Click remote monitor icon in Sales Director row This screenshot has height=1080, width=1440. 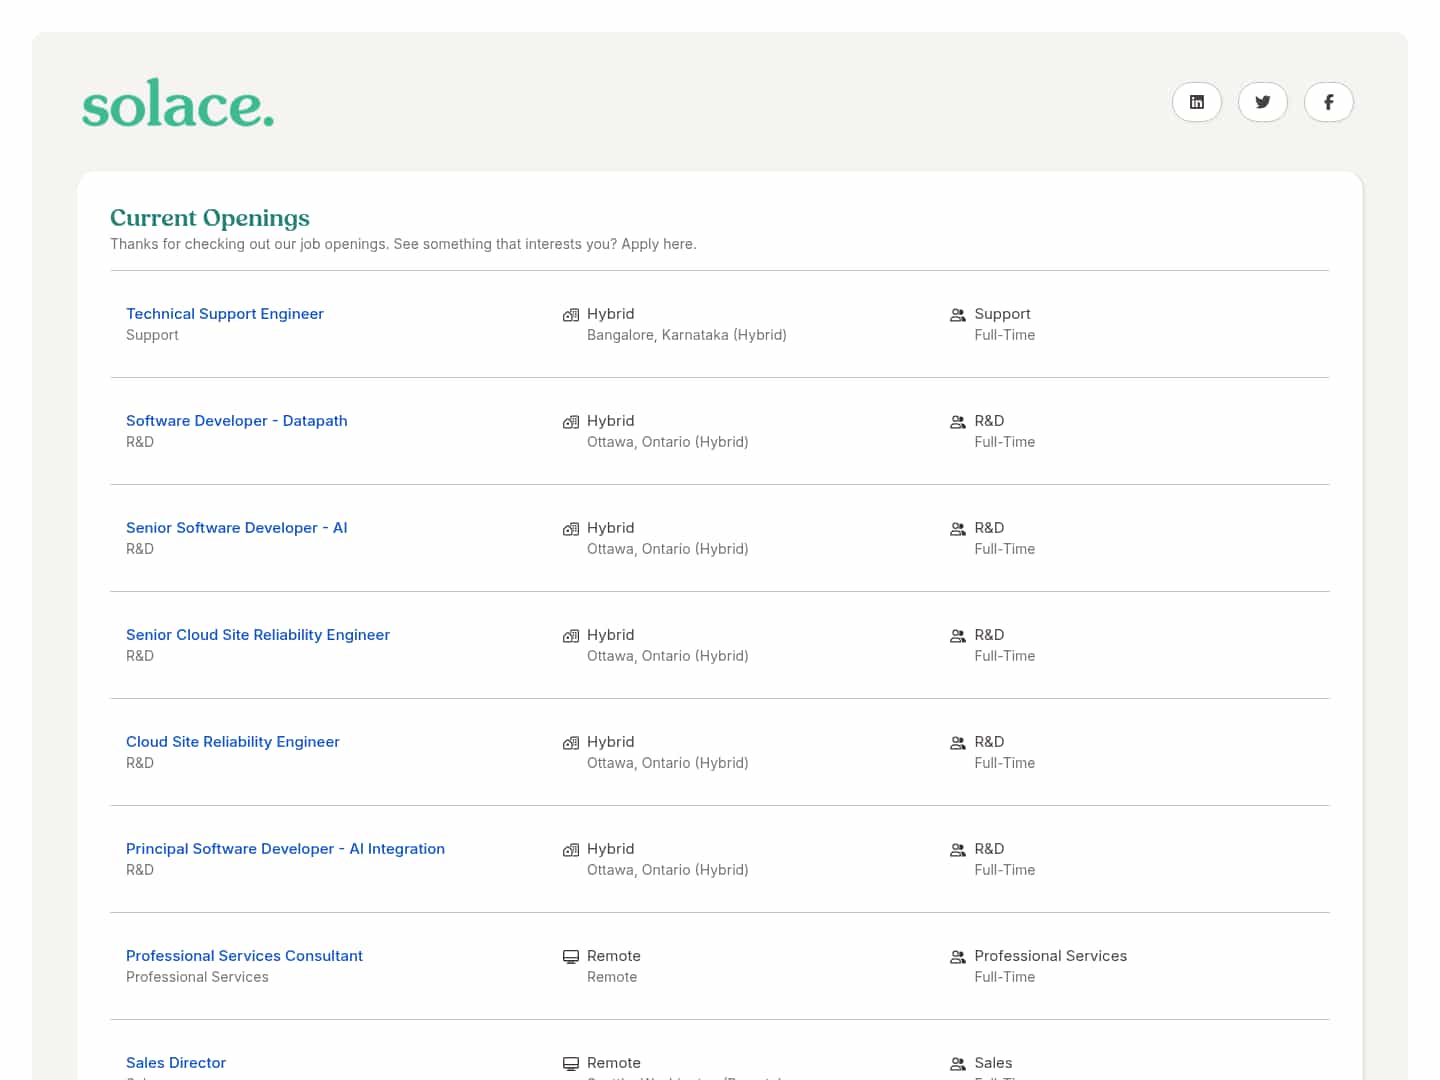point(571,1064)
